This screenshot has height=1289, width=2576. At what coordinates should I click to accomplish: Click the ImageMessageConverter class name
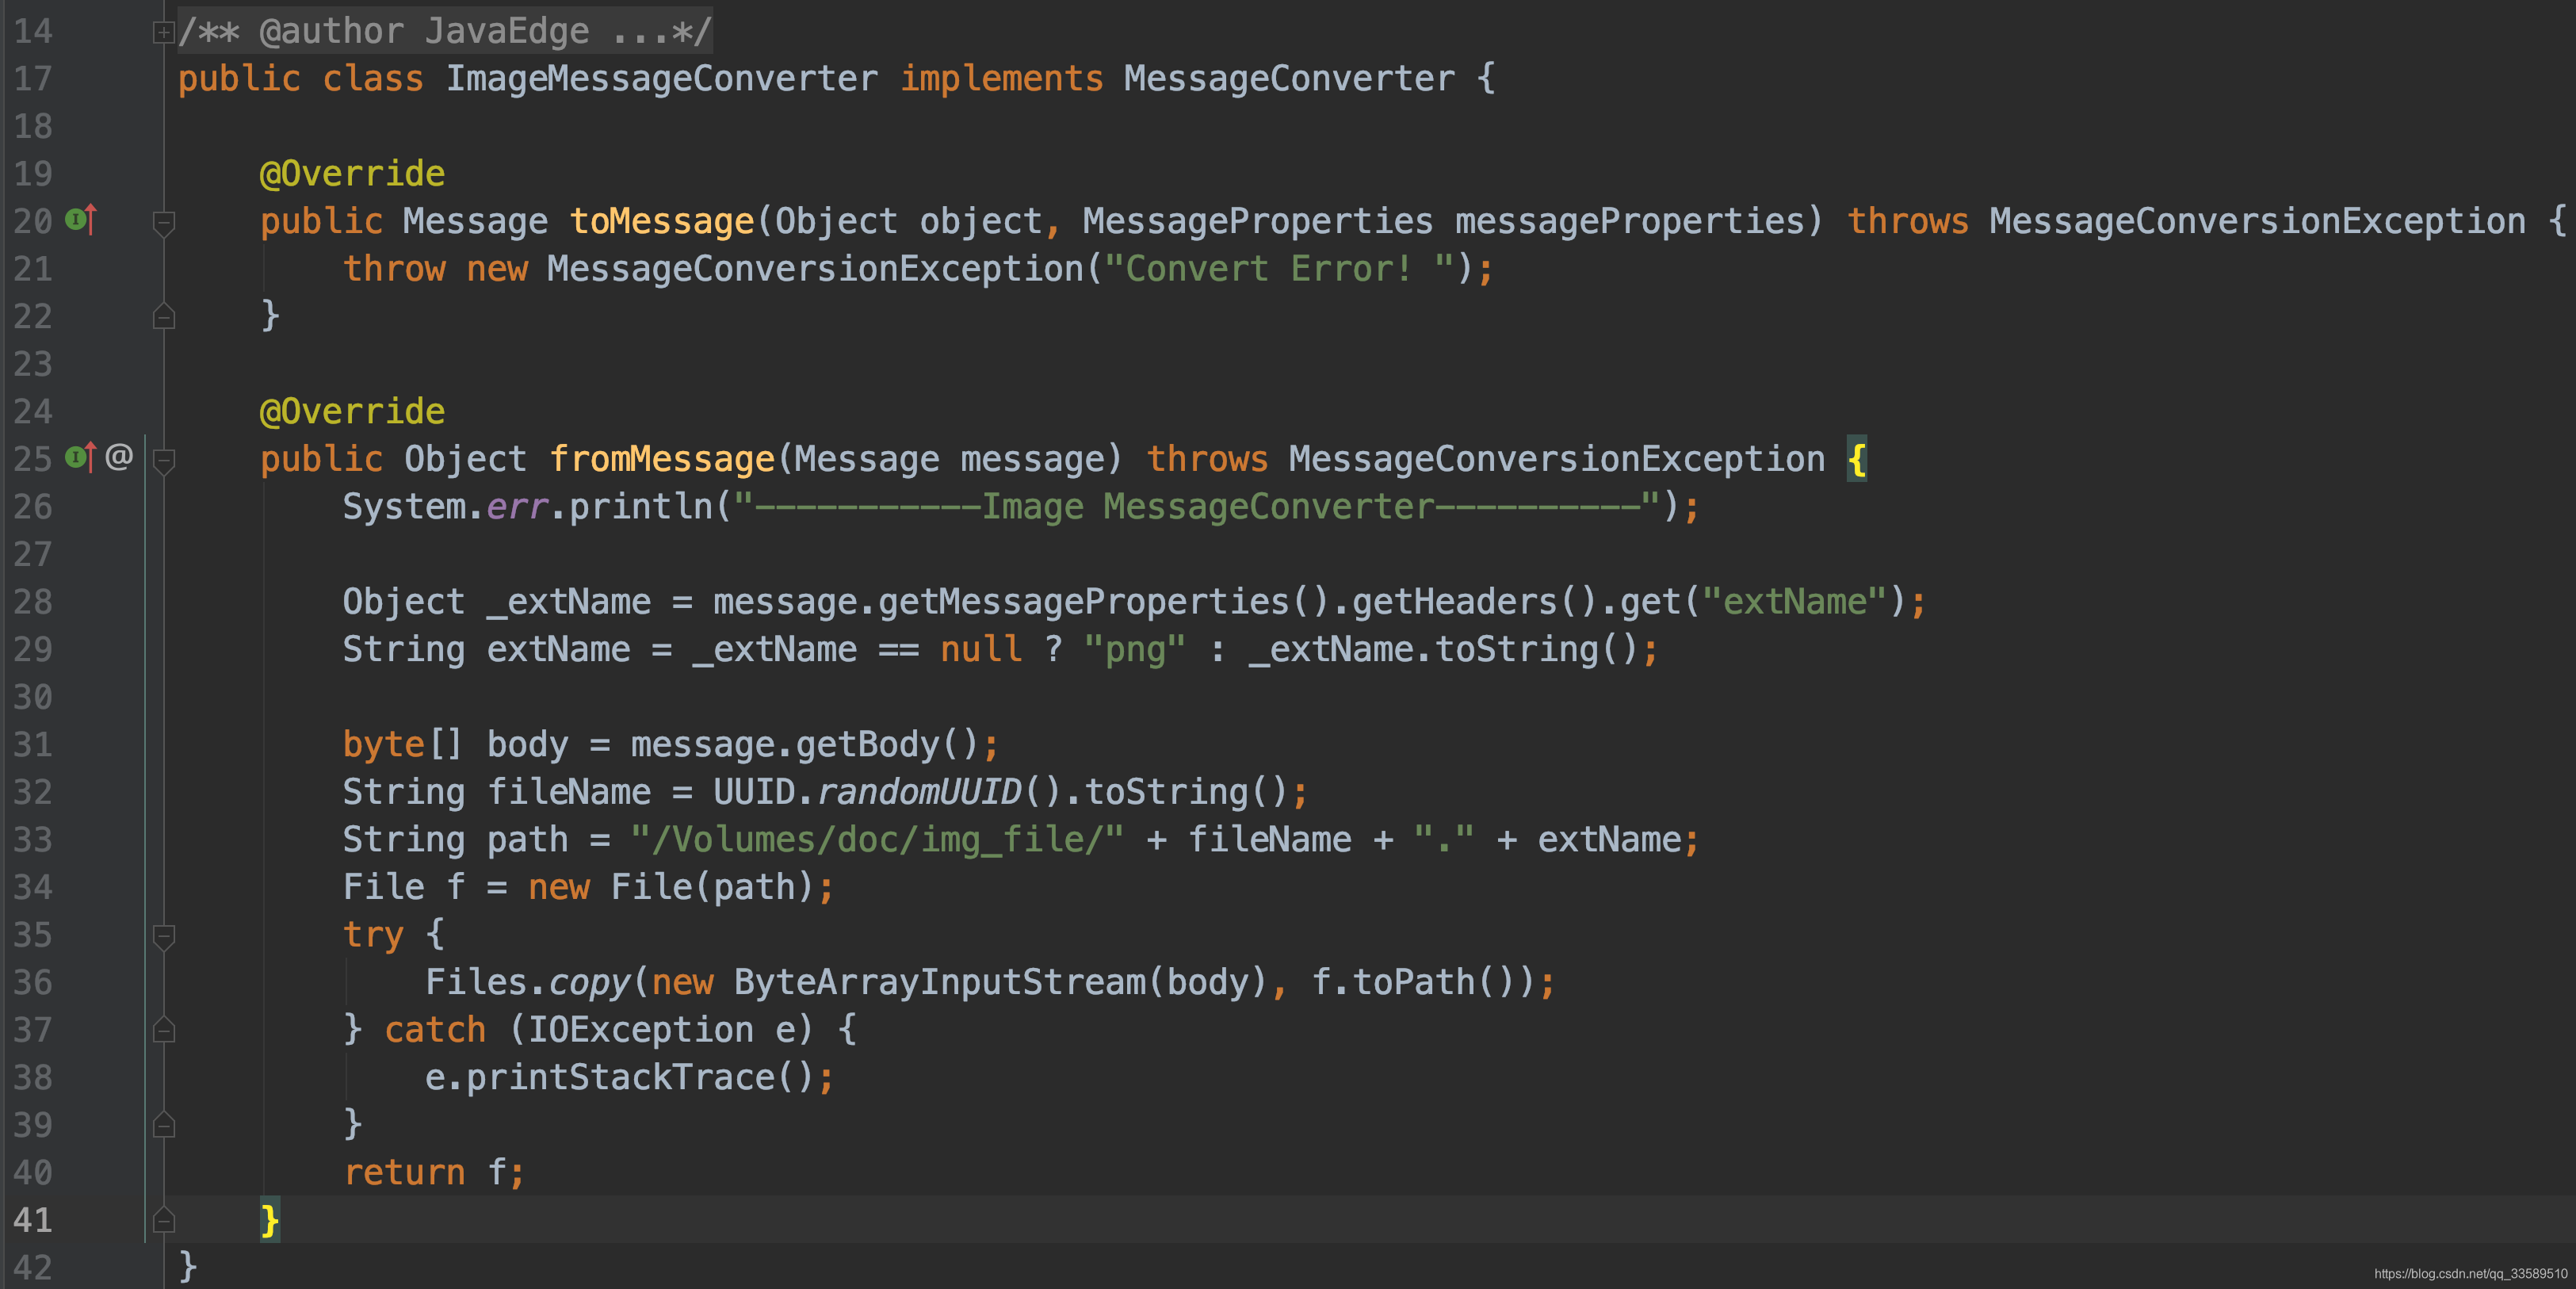point(661,78)
